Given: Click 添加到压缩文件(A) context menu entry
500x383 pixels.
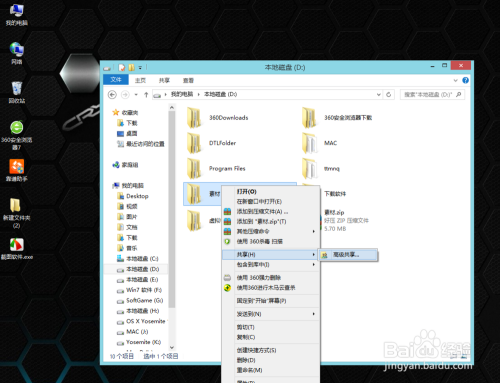Looking at the screenshot, I should [270, 212].
